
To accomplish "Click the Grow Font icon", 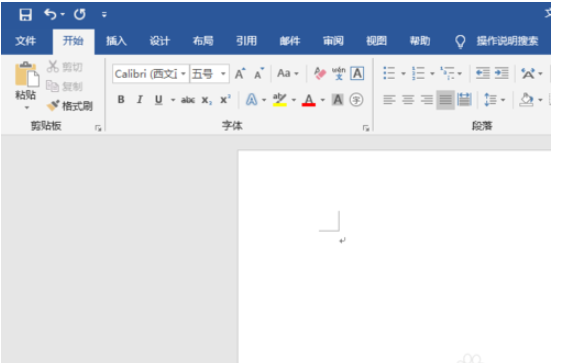I will 240,74.
